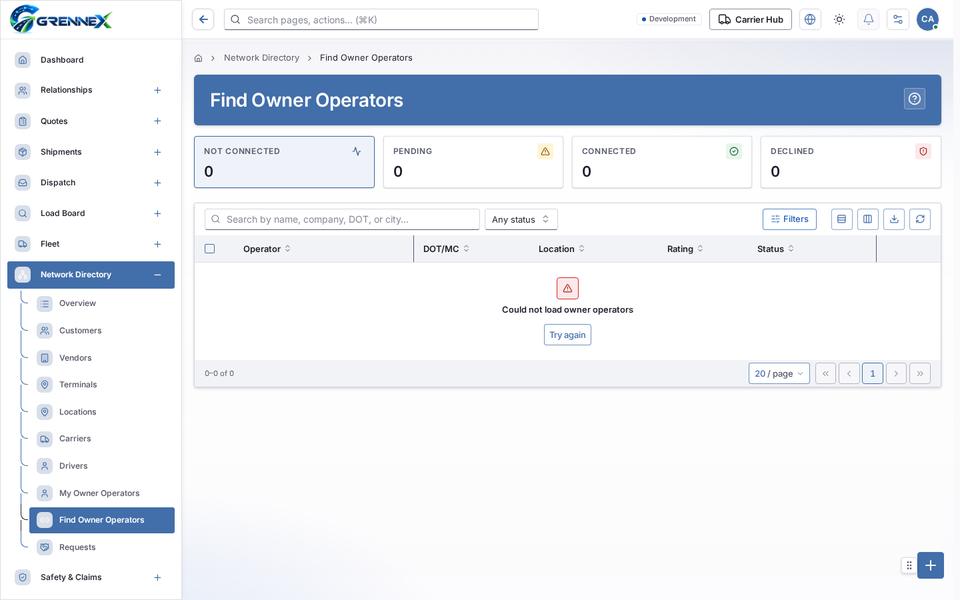Click the home breadcrumb icon
960x600 pixels.
pyautogui.click(x=198, y=58)
